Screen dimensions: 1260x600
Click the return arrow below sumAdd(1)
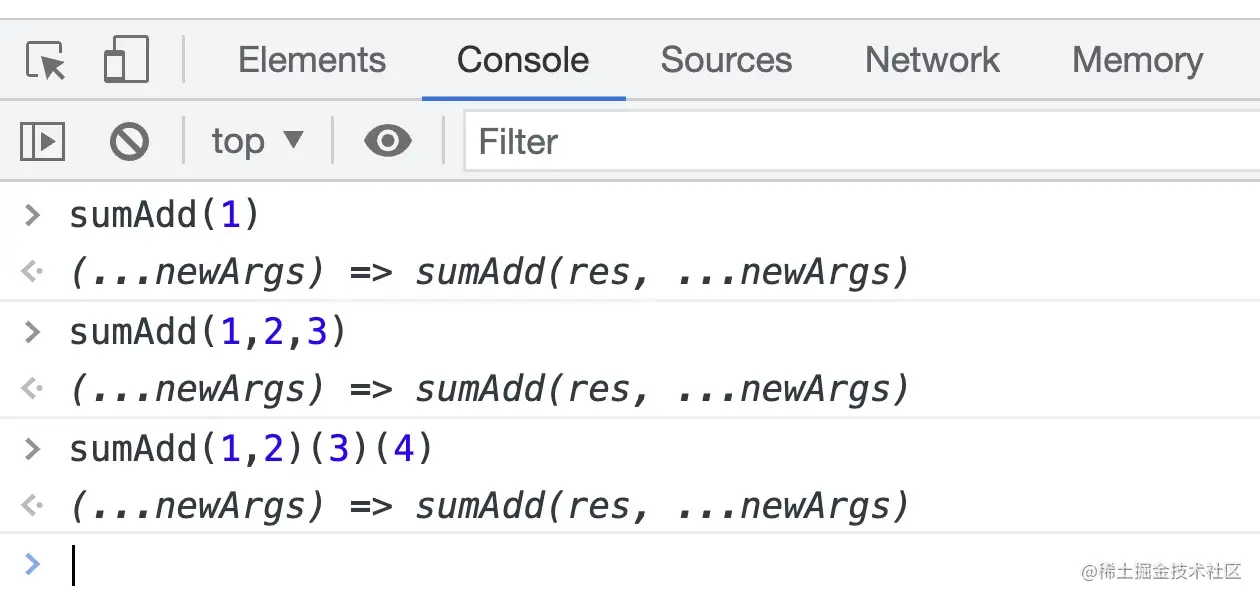tap(33, 271)
